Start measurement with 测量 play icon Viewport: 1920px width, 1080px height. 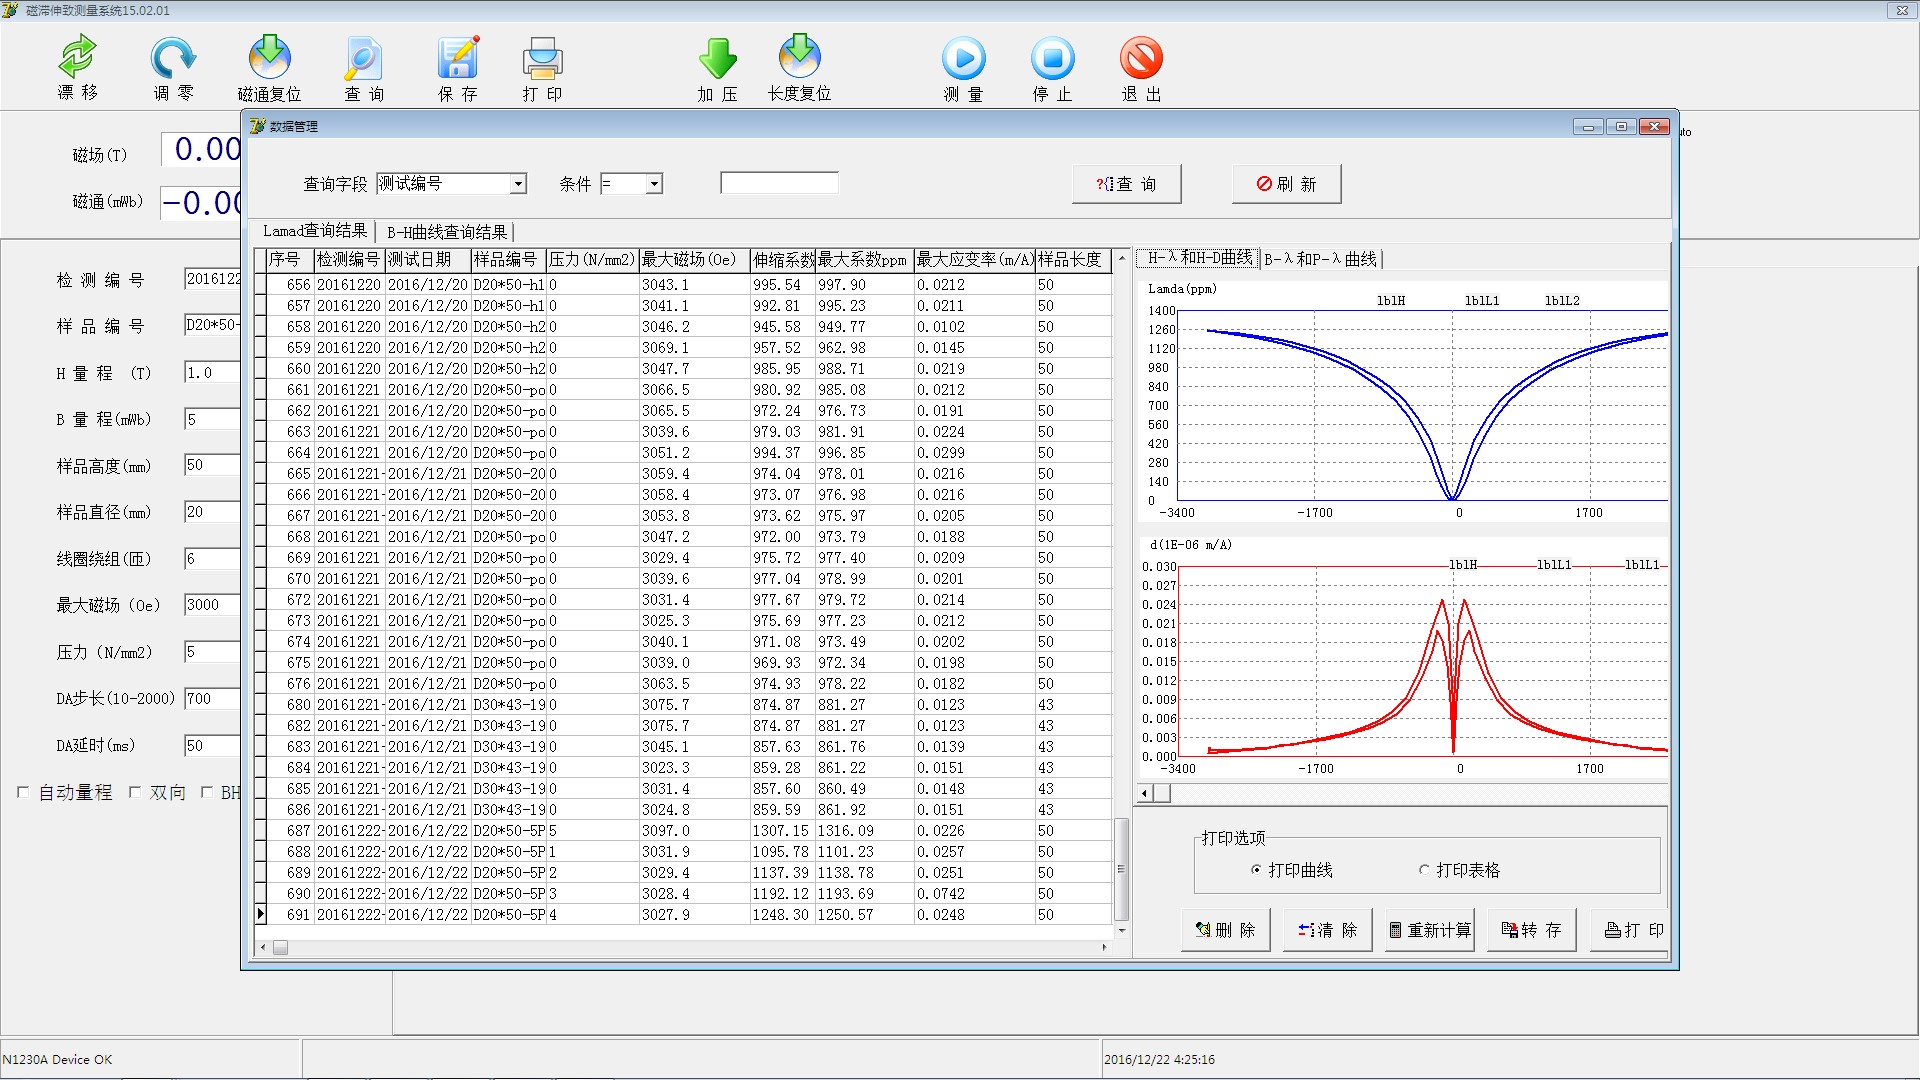click(x=963, y=58)
